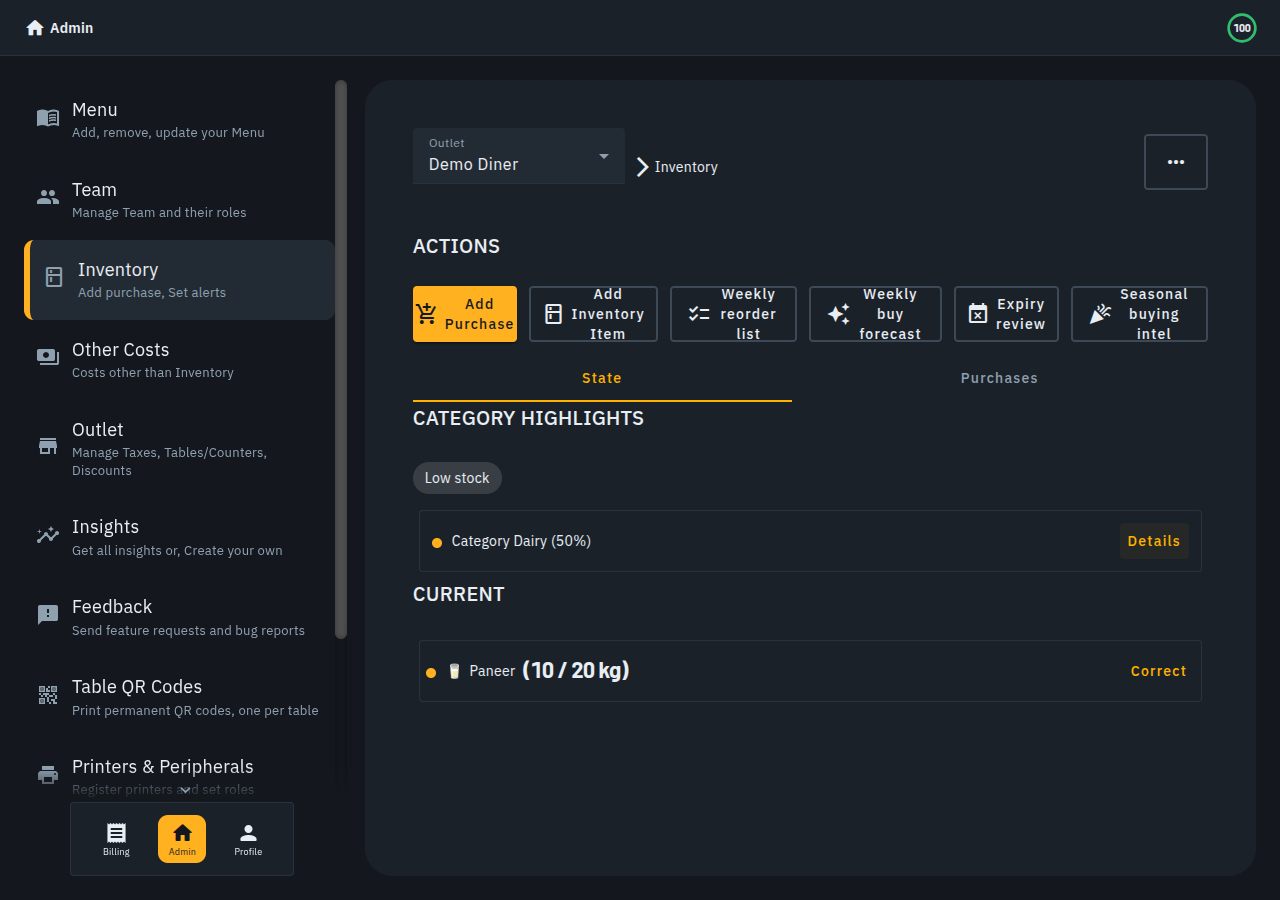Open Table QR Codes in sidebar

180,697
